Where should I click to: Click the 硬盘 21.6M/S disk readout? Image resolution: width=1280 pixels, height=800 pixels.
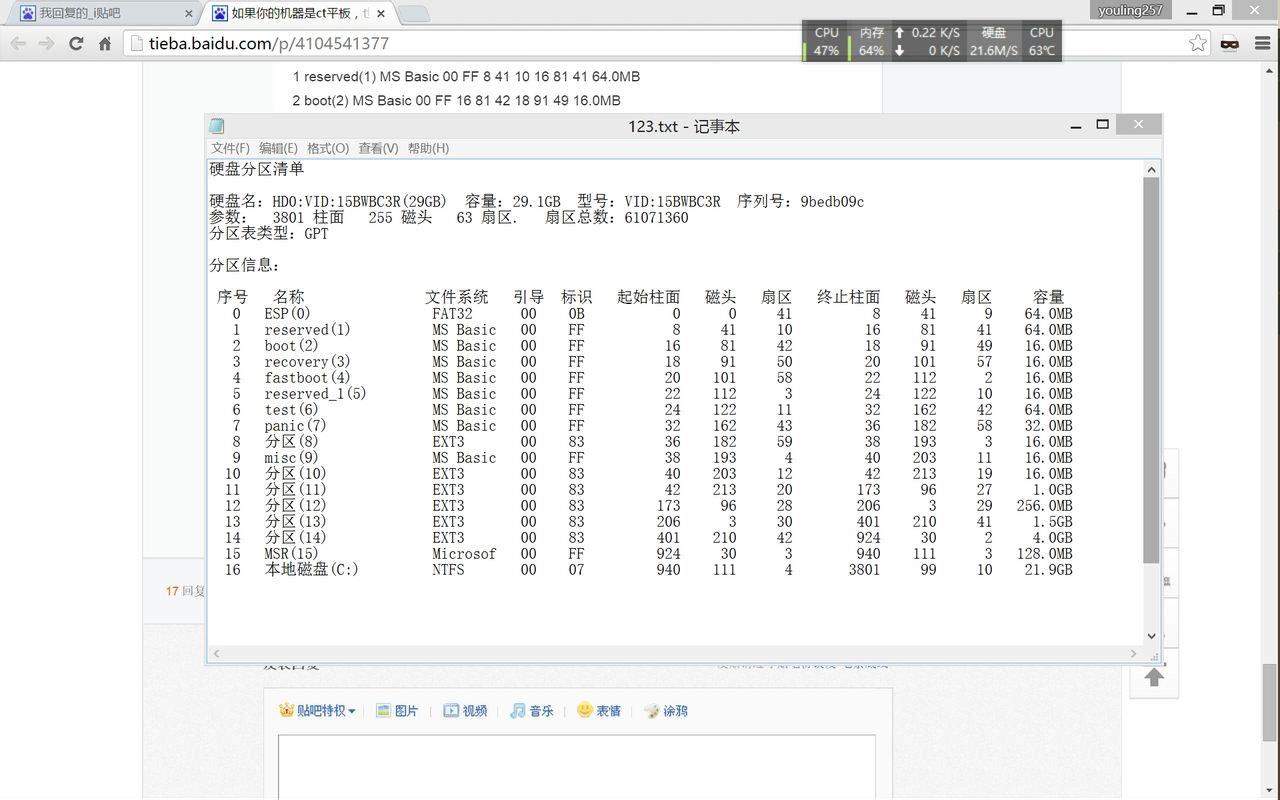click(x=994, y=41)
